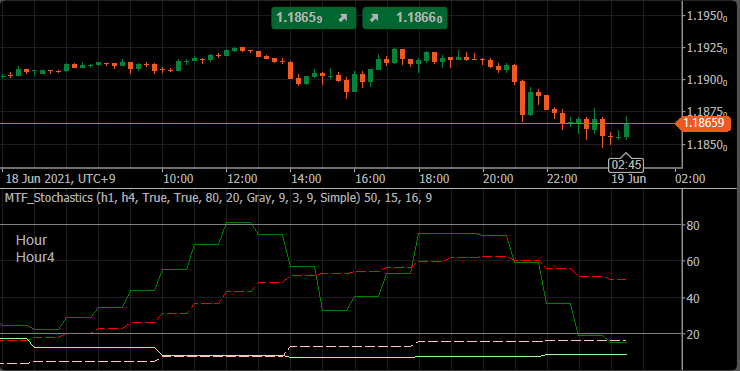Click the 1.19500 price scale label
This screenshot has height=371, width=740.
tap(707, 16)
